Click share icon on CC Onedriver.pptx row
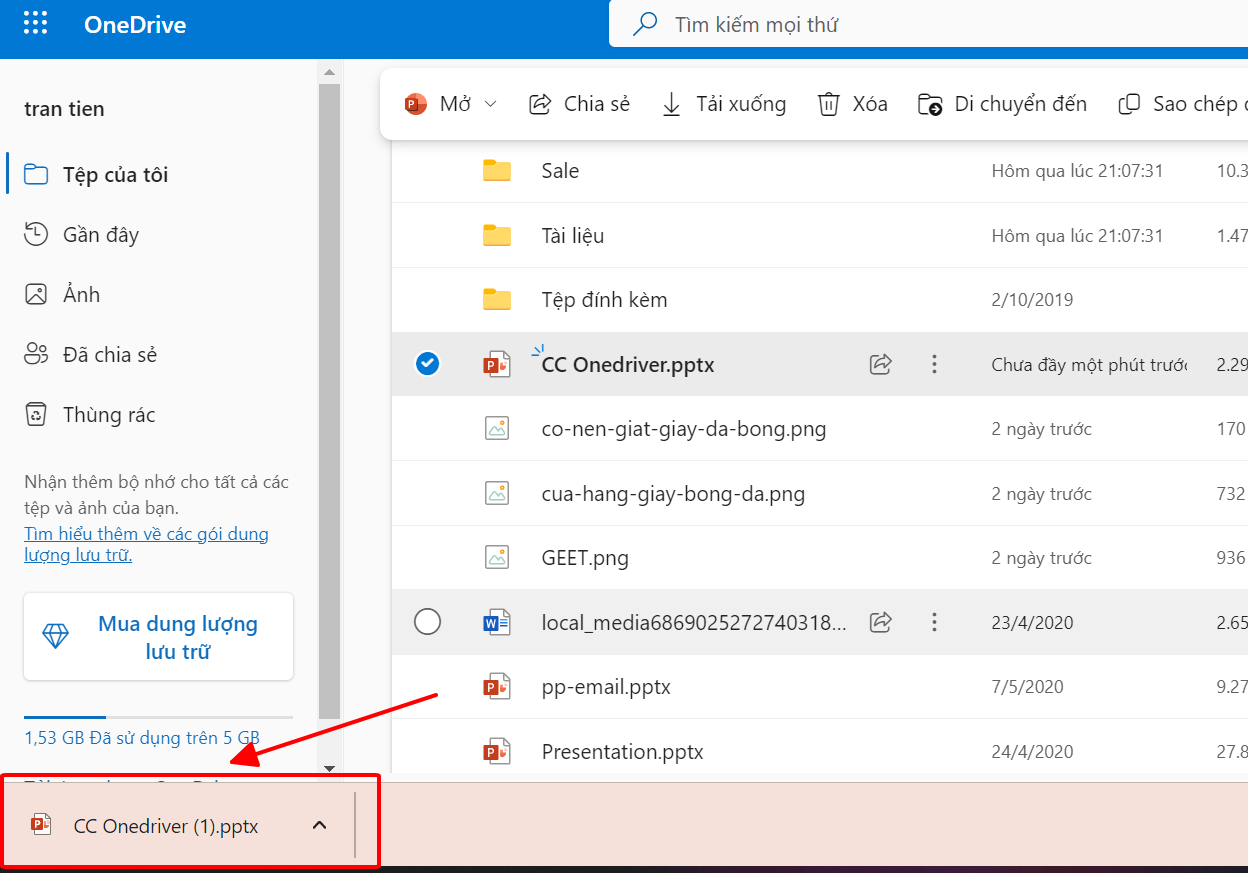Viewport: 1248px width, 873px height. (x=880, y=364)
